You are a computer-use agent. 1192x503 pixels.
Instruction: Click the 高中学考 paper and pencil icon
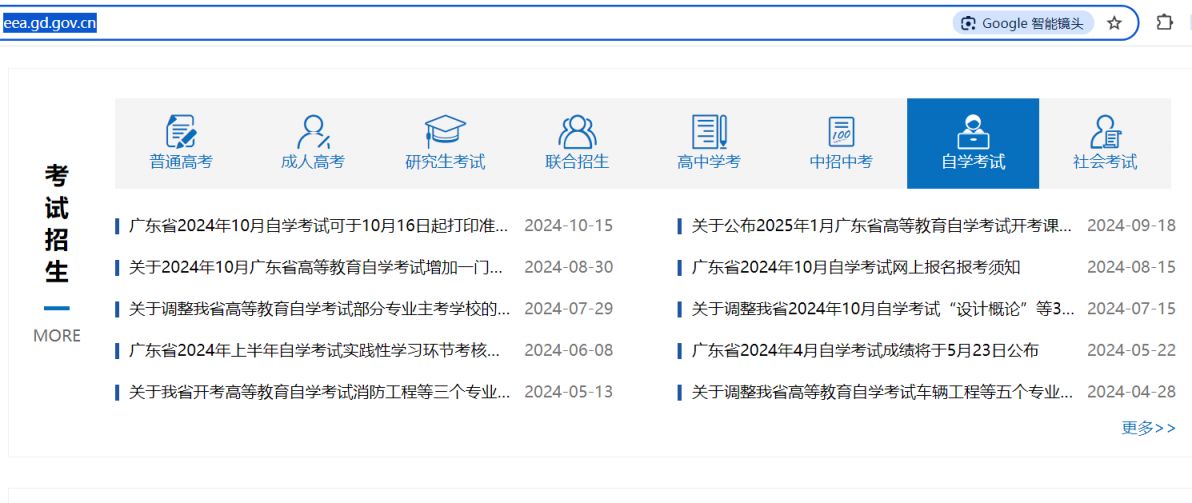[709, 131]
